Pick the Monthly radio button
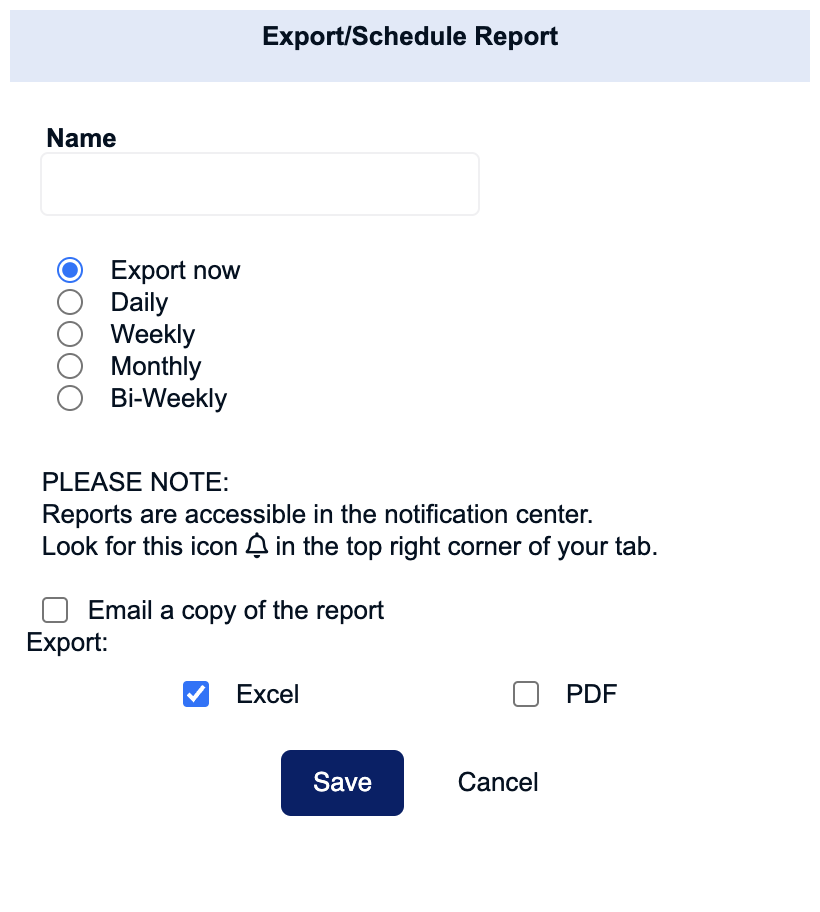This screenshot has width=820, height=912. (x=70, y=366)
